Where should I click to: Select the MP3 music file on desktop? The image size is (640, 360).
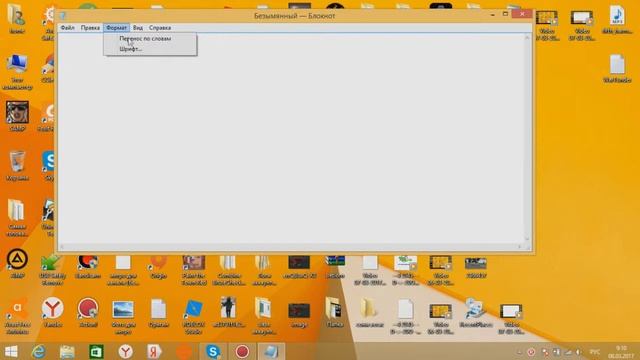617,20
